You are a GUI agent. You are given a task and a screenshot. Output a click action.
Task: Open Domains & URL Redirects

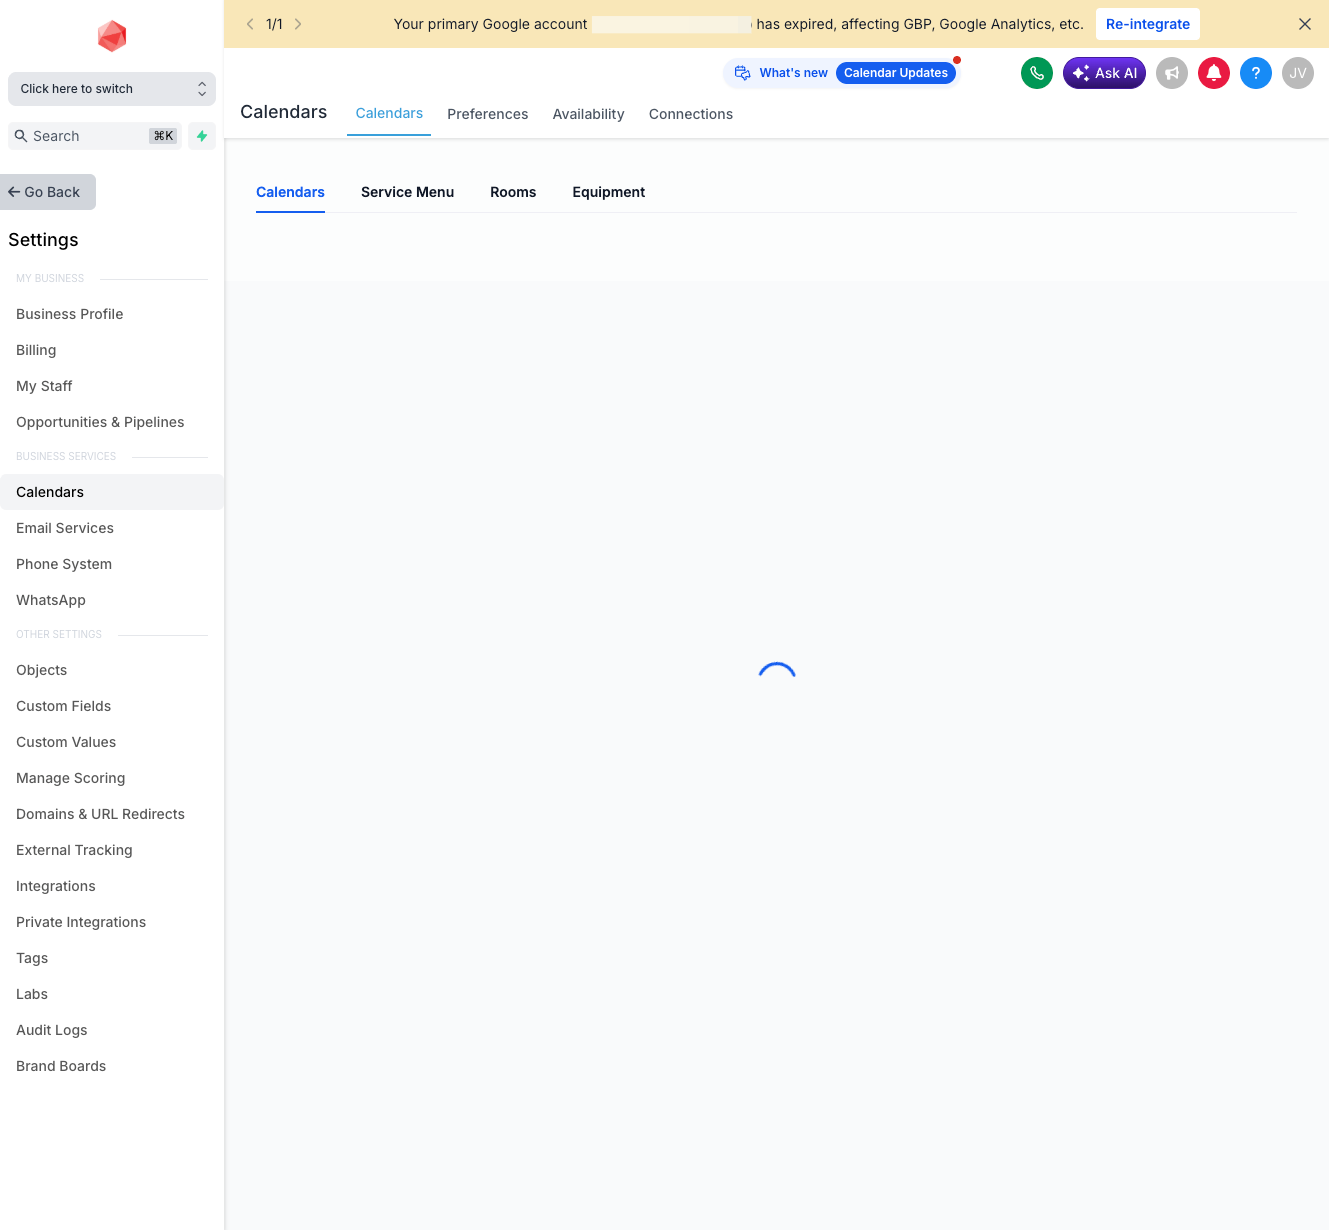112,814
